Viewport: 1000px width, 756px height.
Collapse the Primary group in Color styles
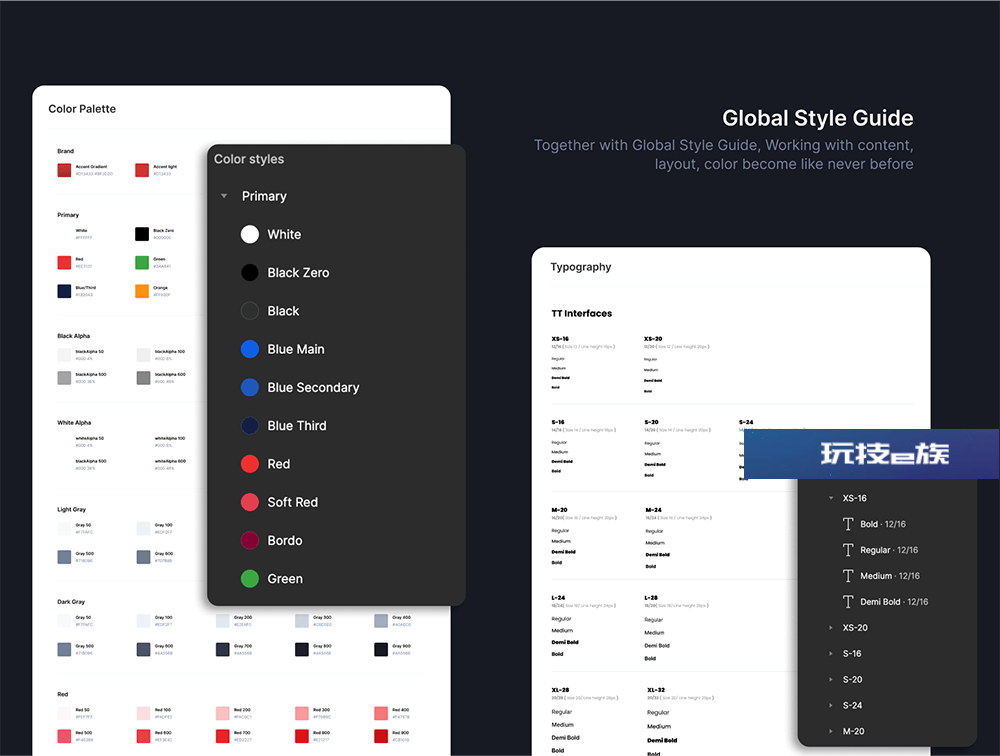pyautogui.click(x=224, y=196)
